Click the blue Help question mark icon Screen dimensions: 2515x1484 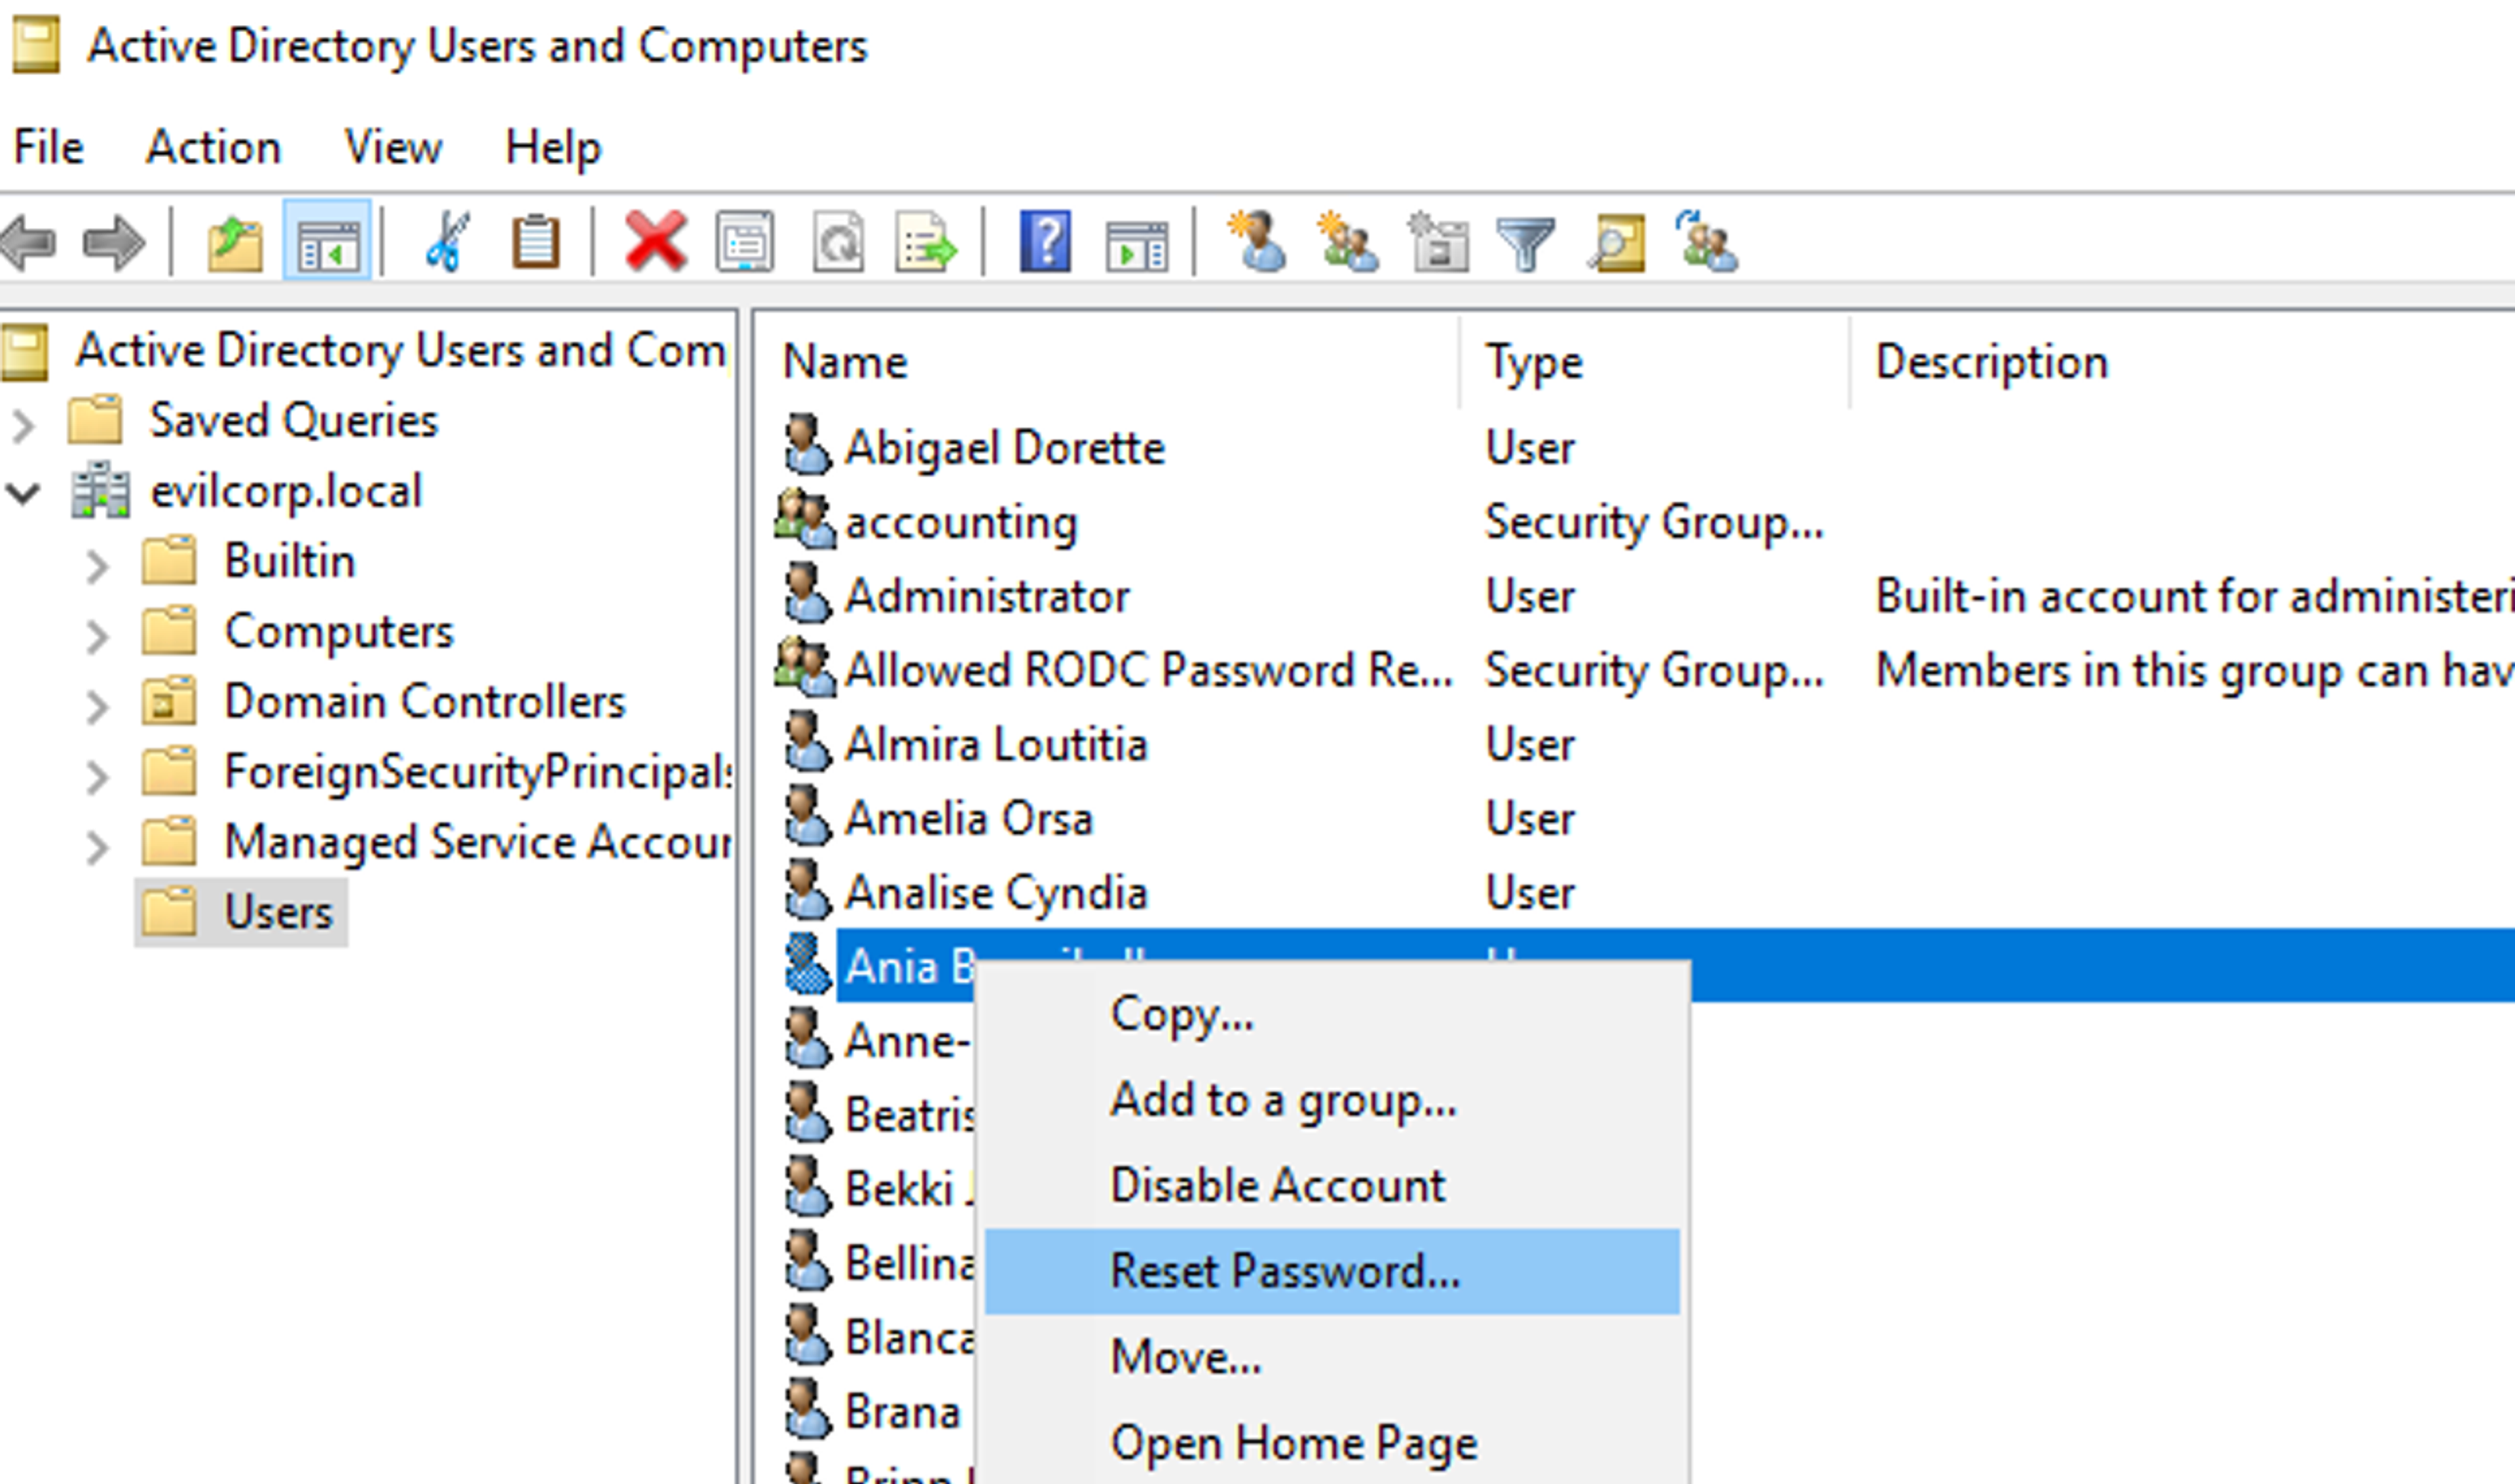(1045, 242)
